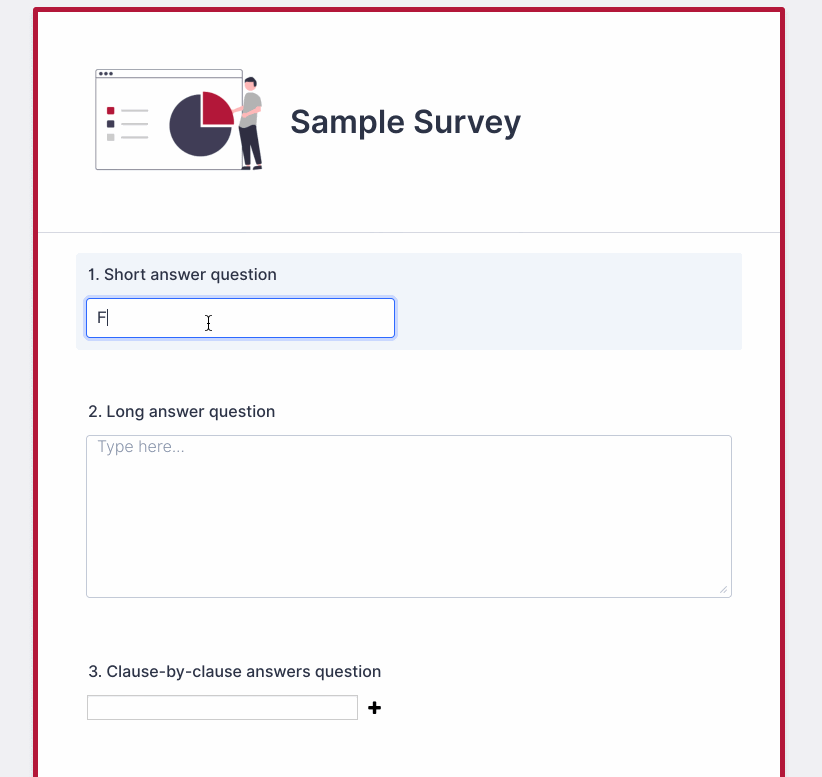
Task: Click the plus icon beside question 3
Action: 374,707
